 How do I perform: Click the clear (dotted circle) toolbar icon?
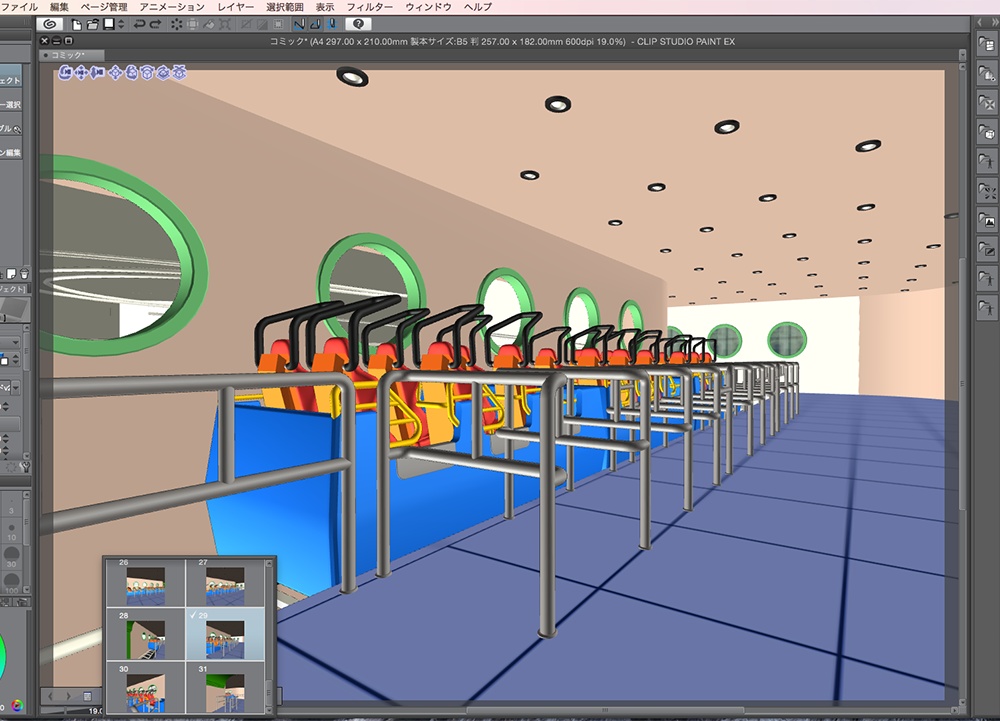(x=176, y=24)
